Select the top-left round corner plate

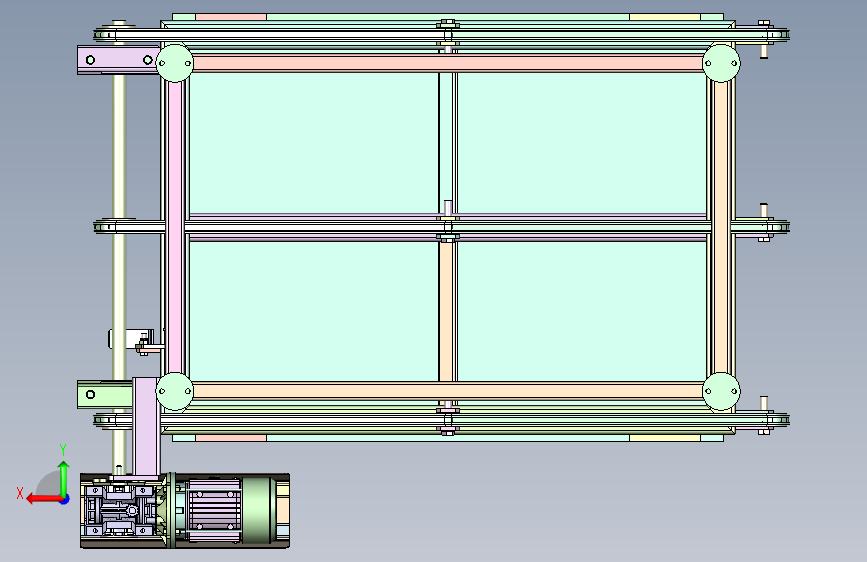[x=175, y=63]
